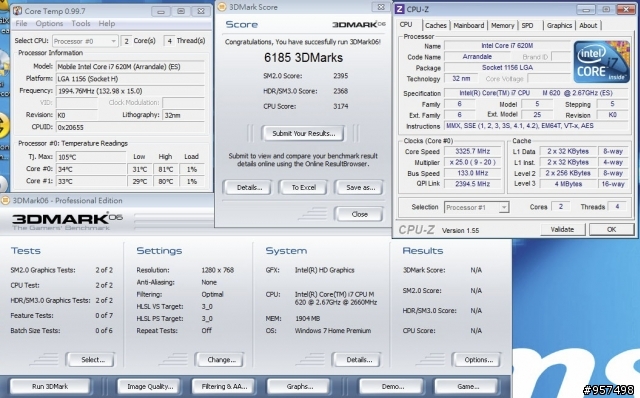Switch to the SPD tab in CPU-Z
Screen dimensions: 640x398
click(527, 25)
